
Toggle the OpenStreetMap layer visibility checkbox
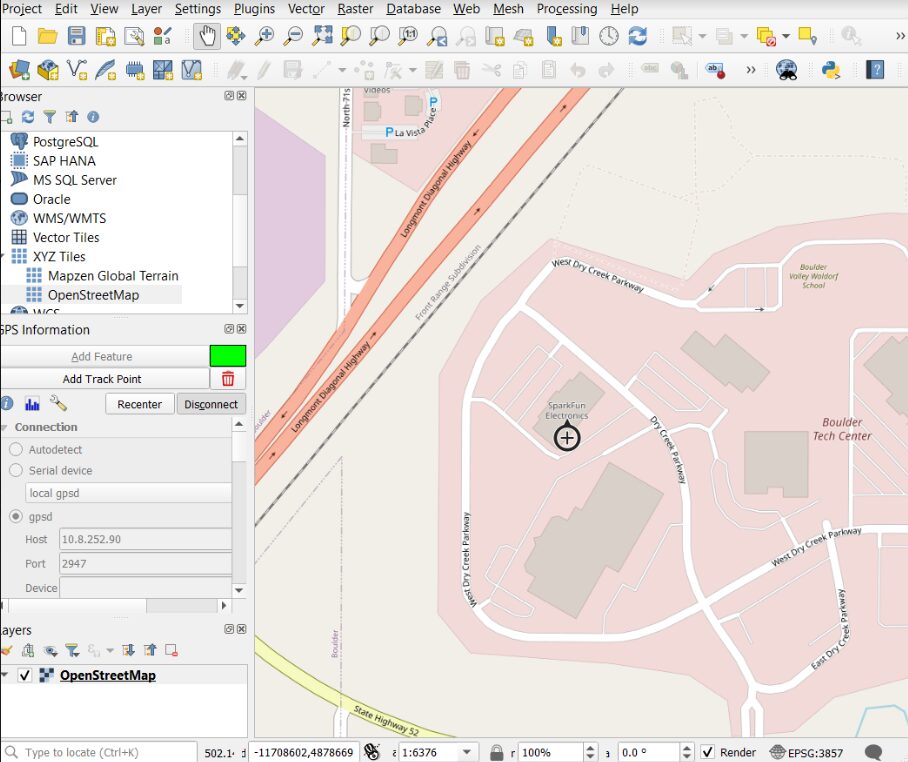(24, 675)
